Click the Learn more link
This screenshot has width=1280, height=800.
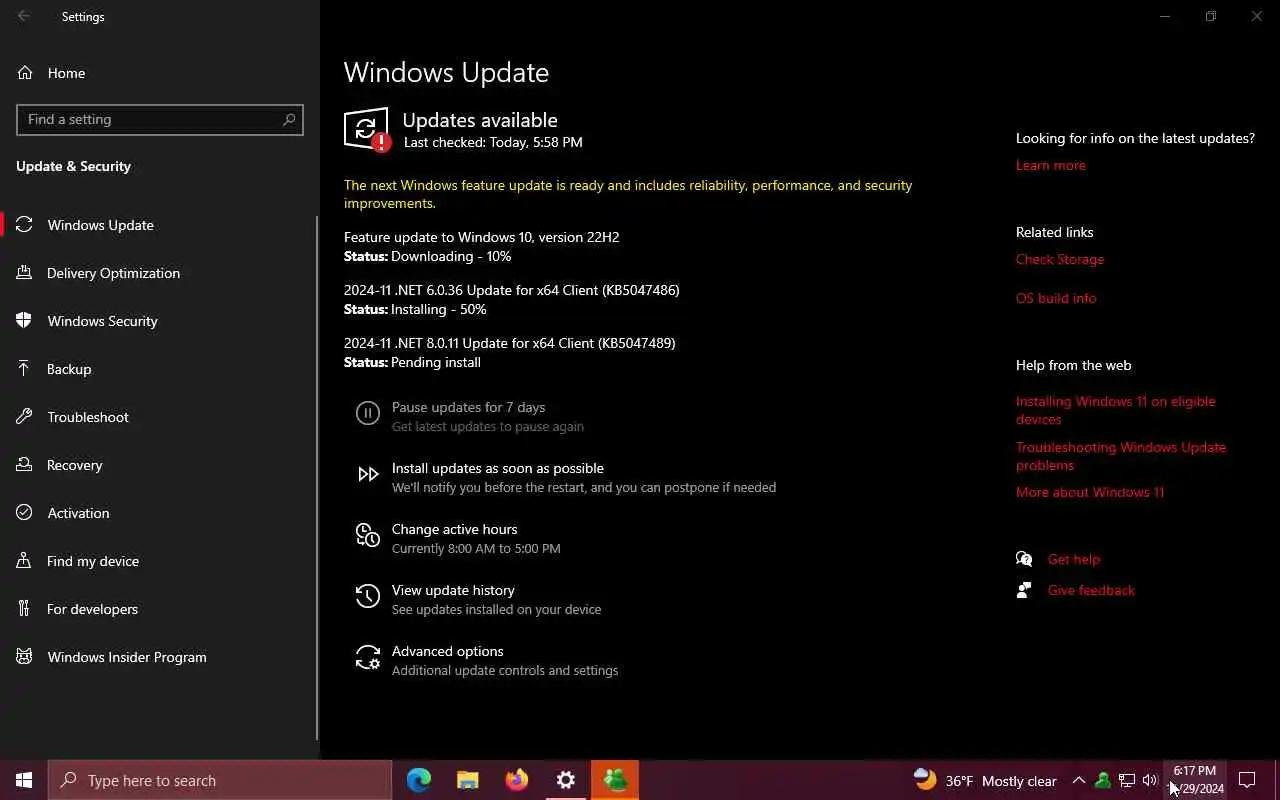click(1050, 165)
